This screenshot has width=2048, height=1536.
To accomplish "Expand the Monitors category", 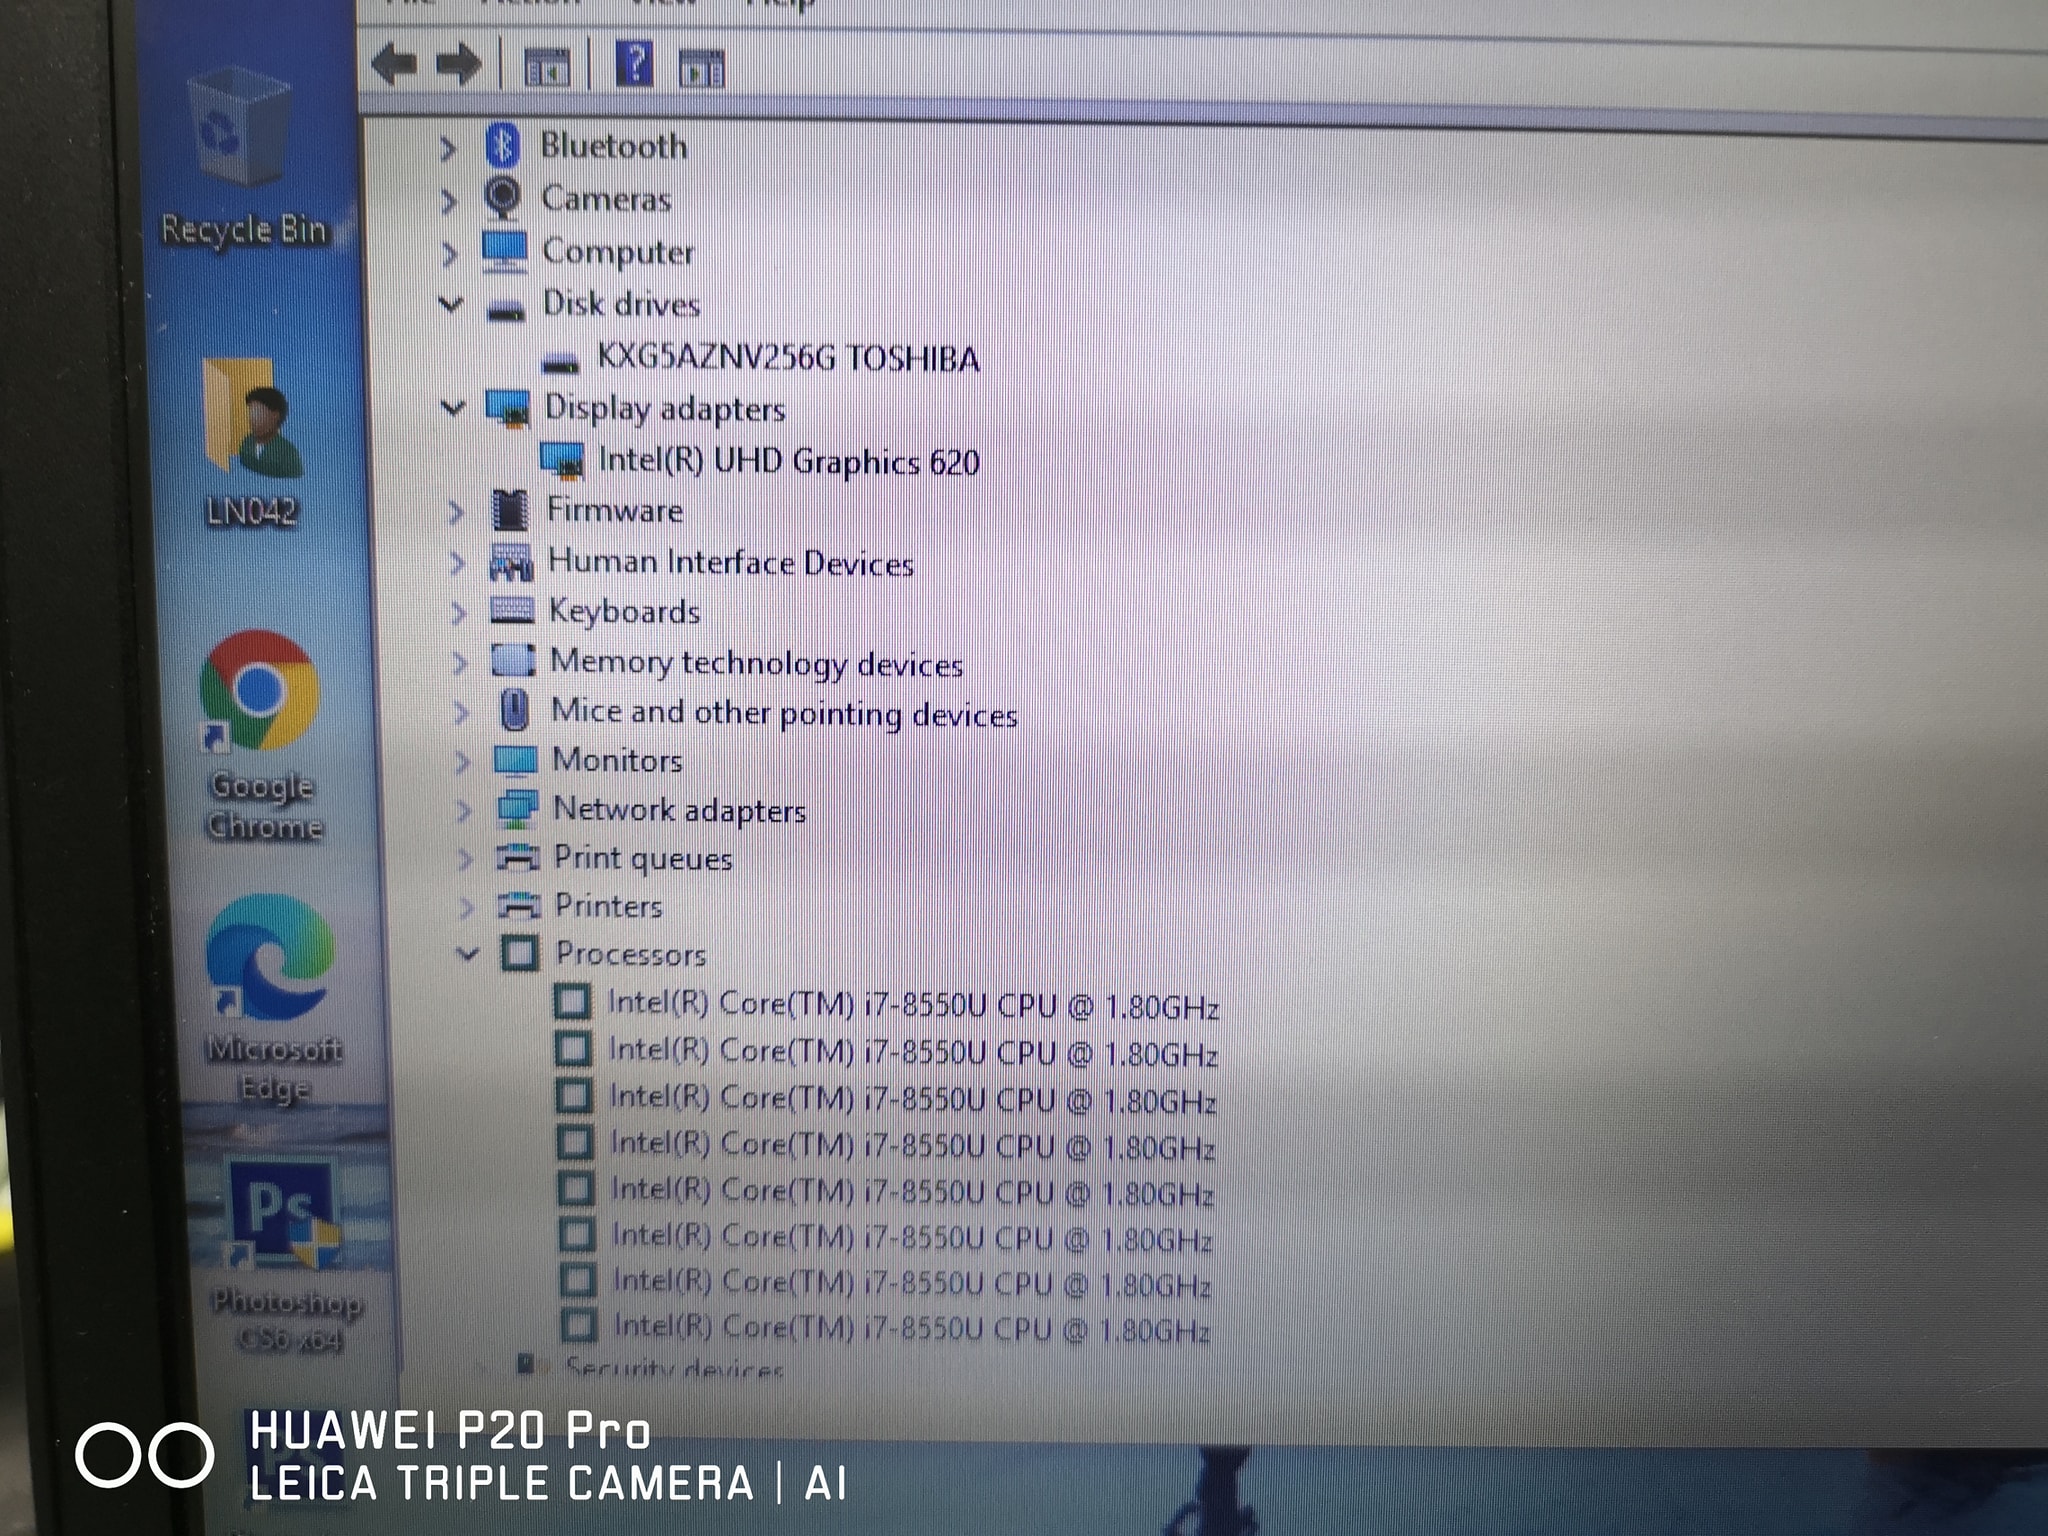I will (x=463, y=762).
